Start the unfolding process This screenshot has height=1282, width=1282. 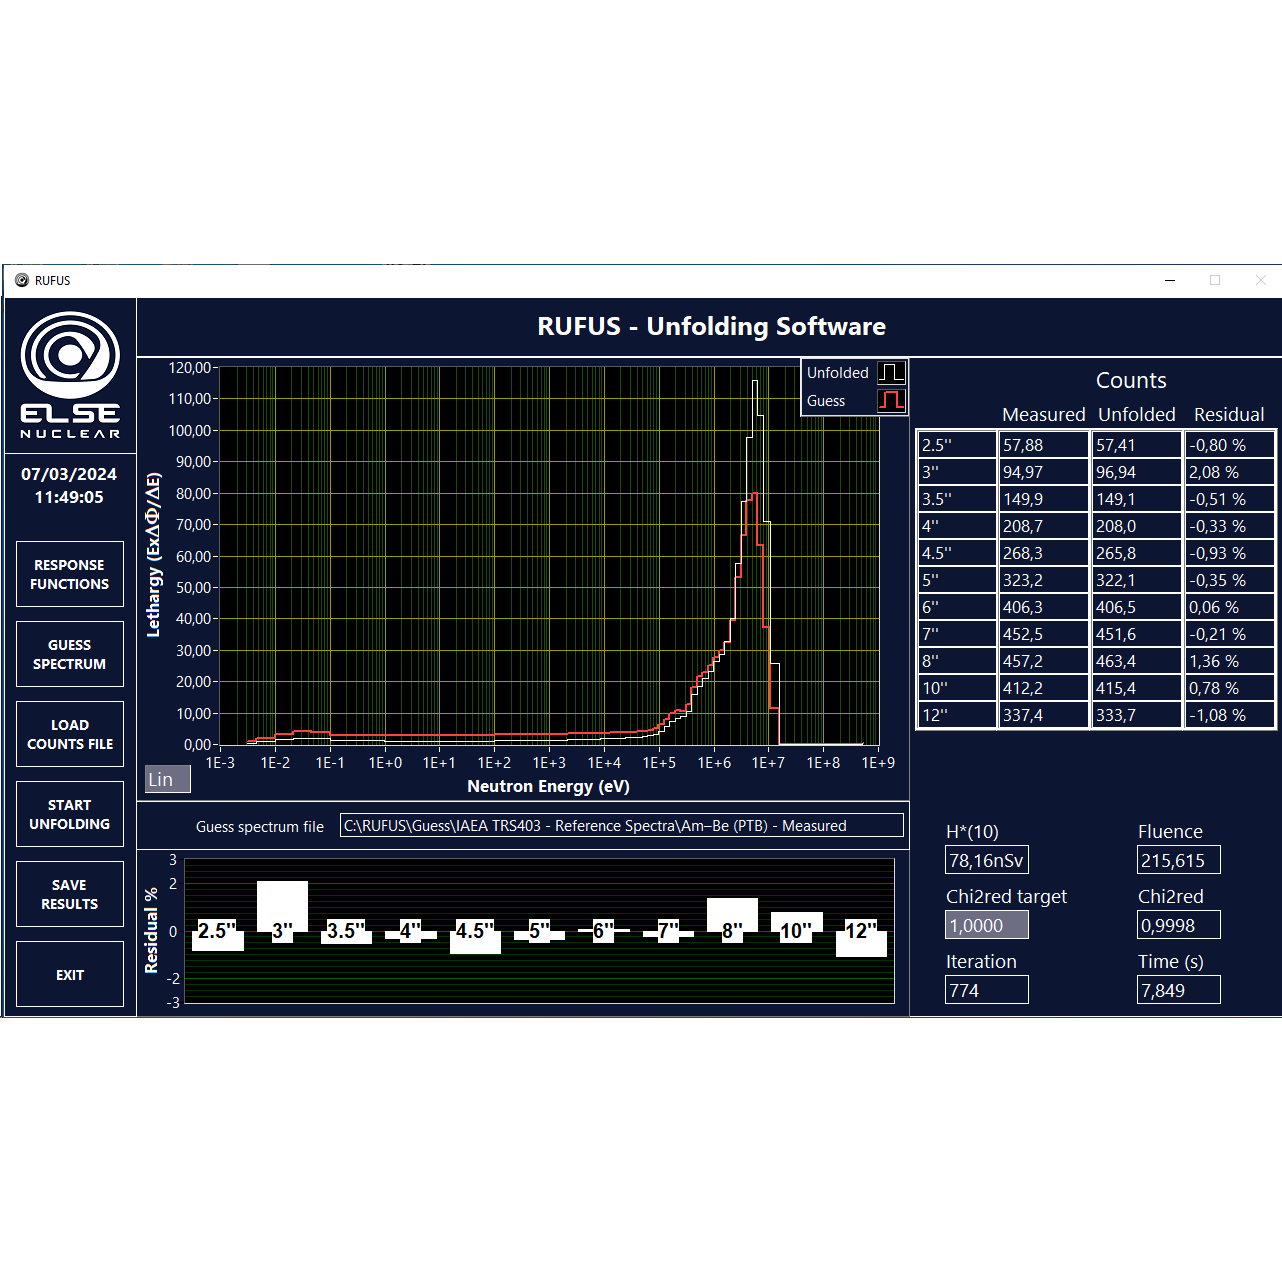[70, 814]
